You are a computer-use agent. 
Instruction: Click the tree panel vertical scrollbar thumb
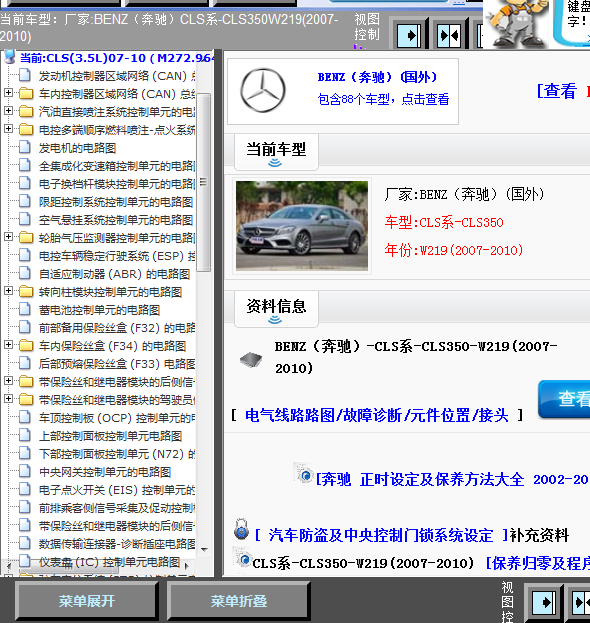[x=203, y=182]
